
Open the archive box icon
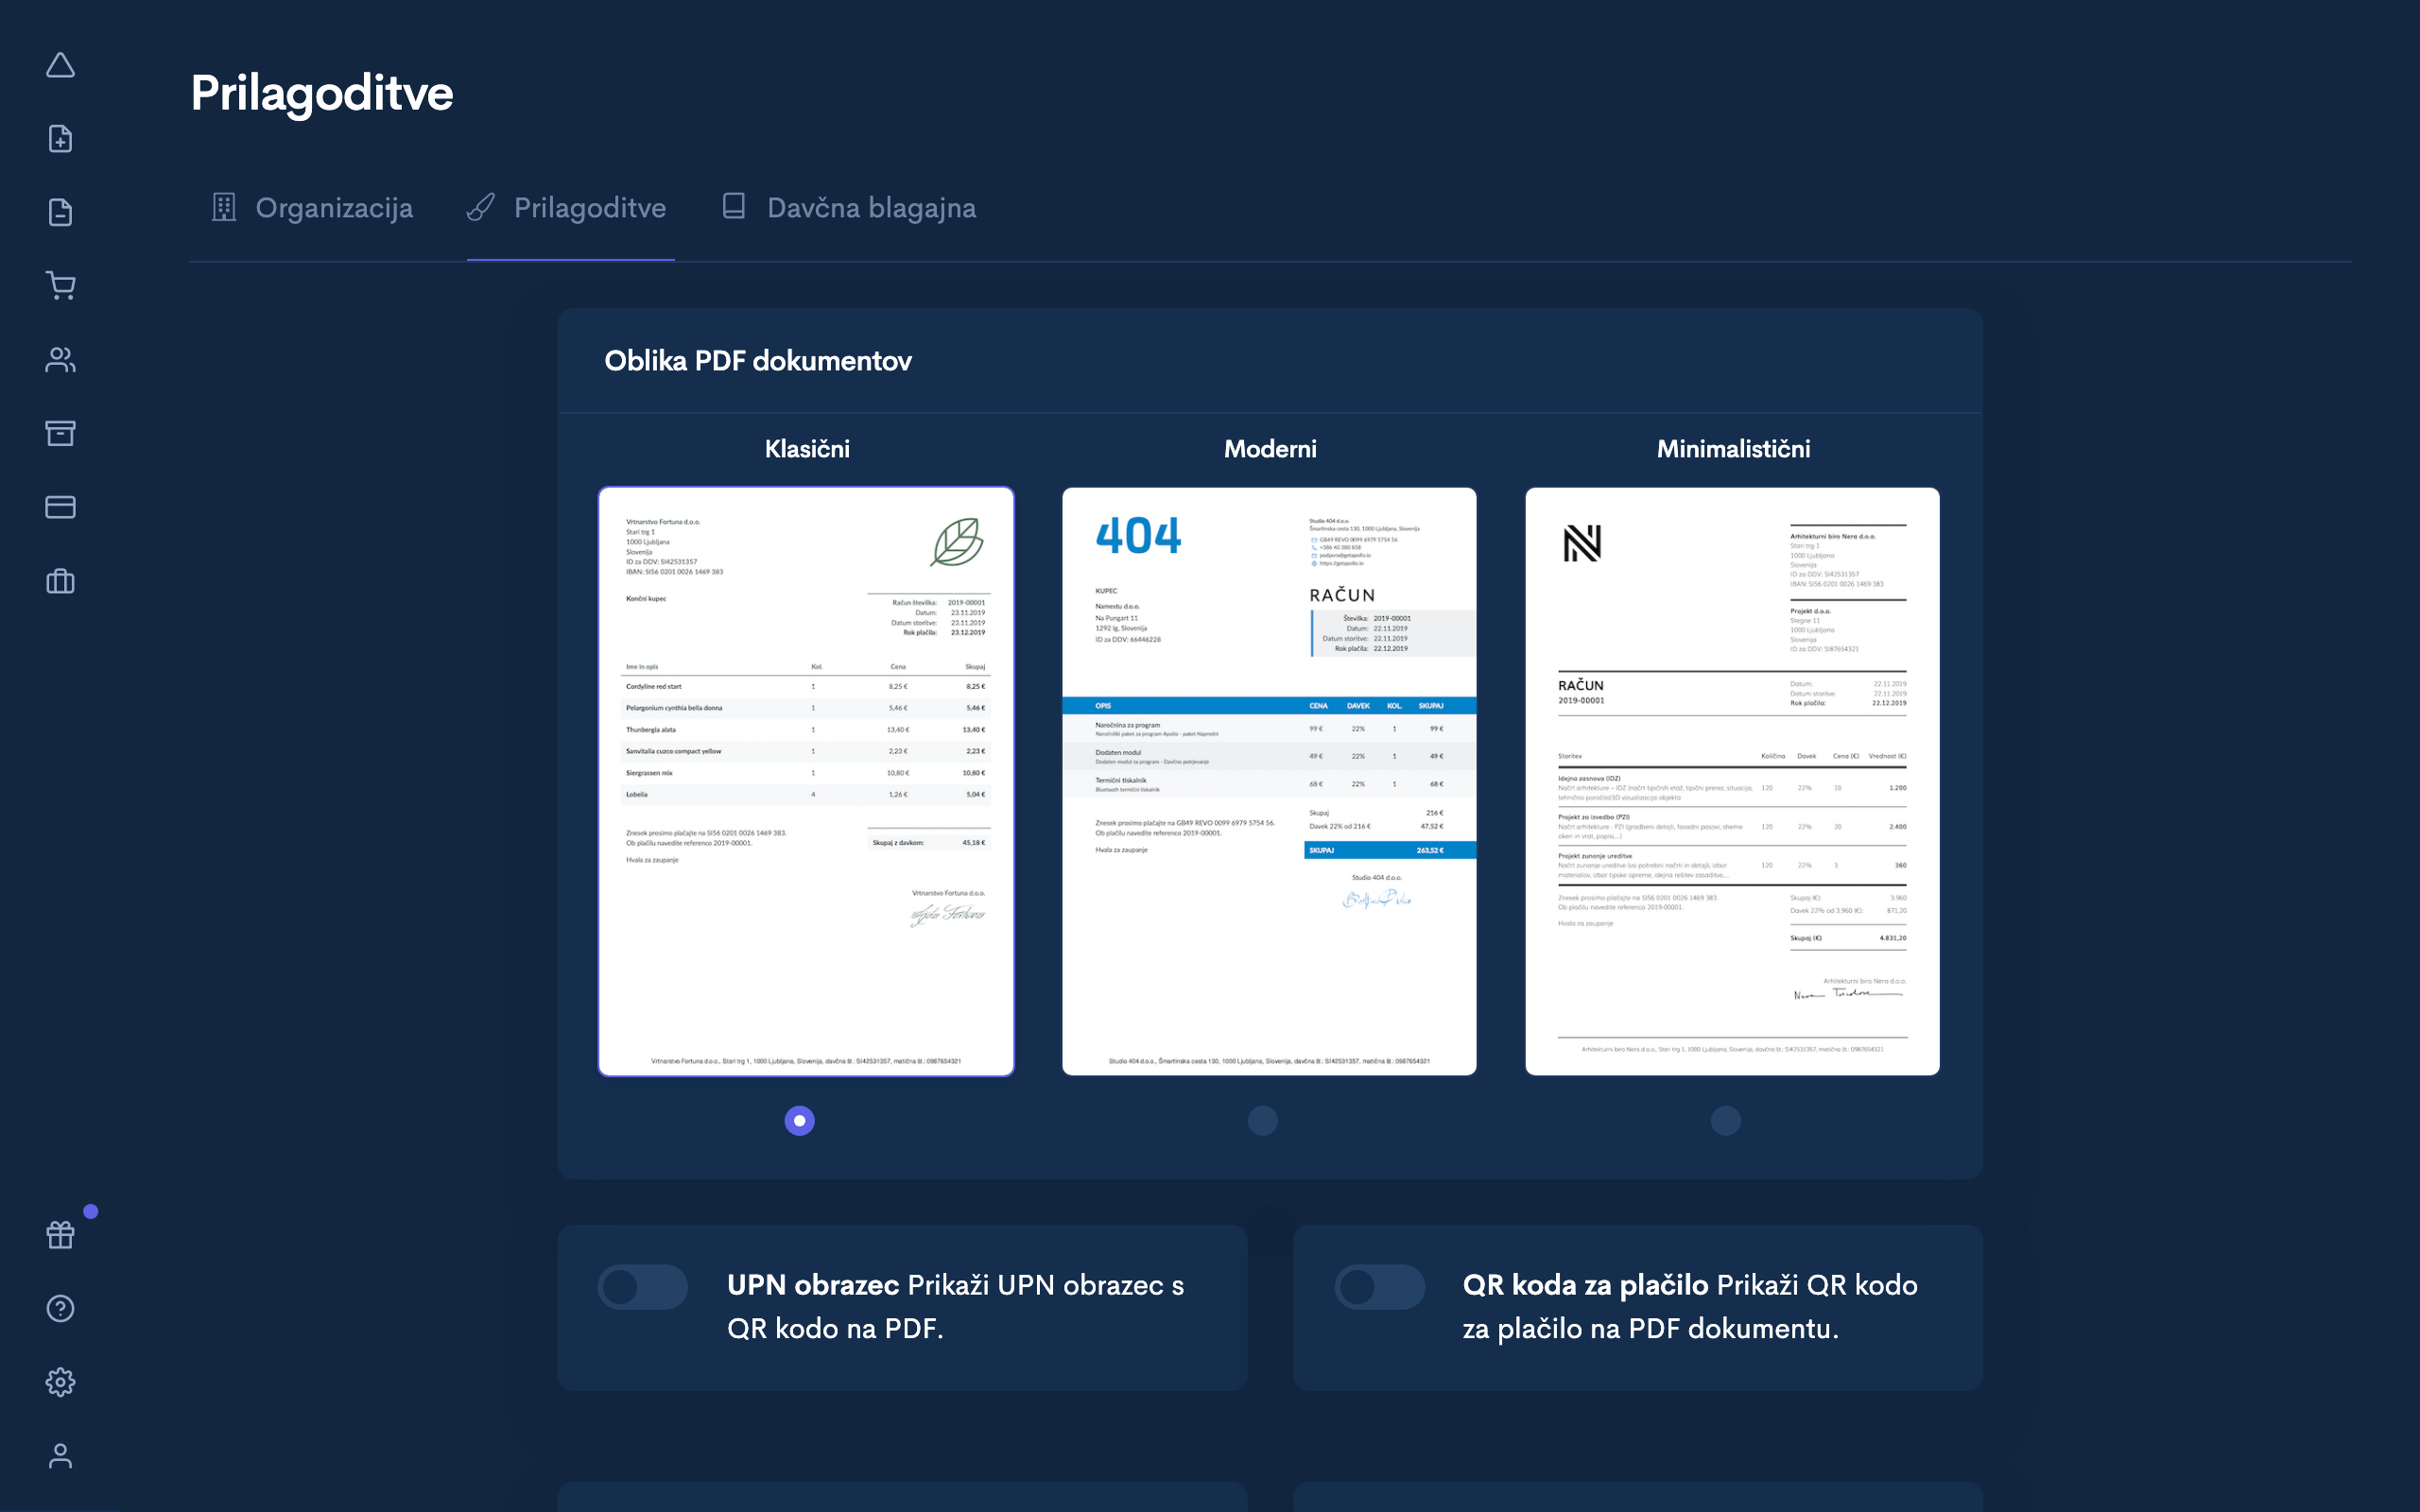(60, 433)
